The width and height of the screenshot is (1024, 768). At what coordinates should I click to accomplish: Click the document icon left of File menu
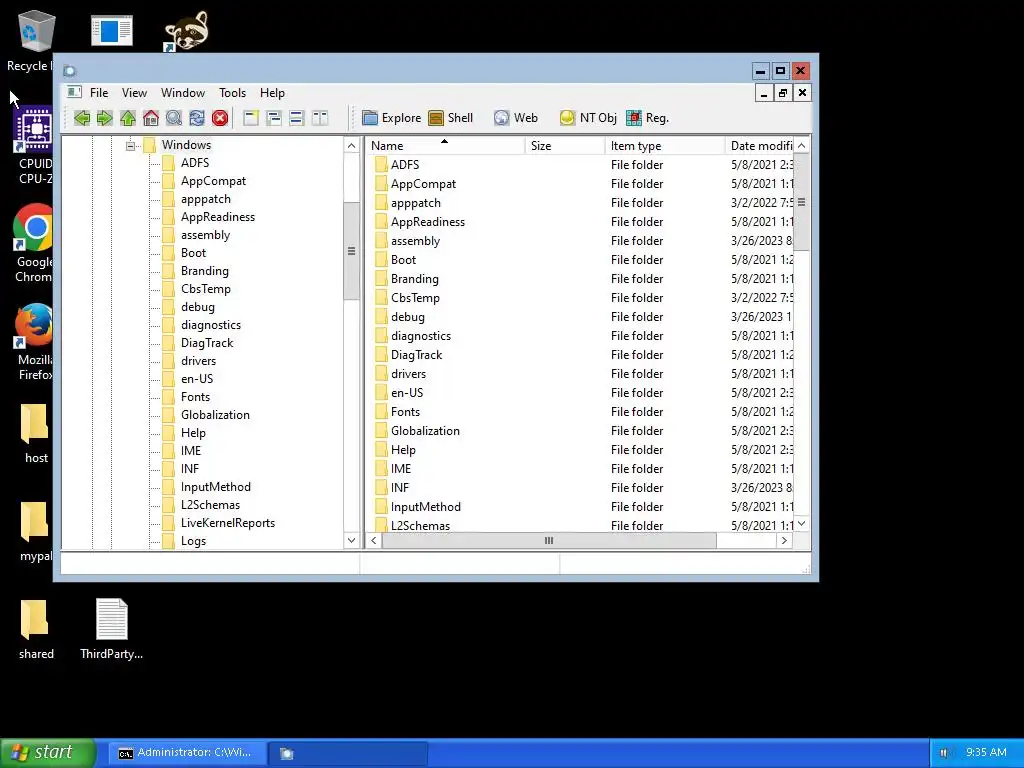click(x=74, y=92)
